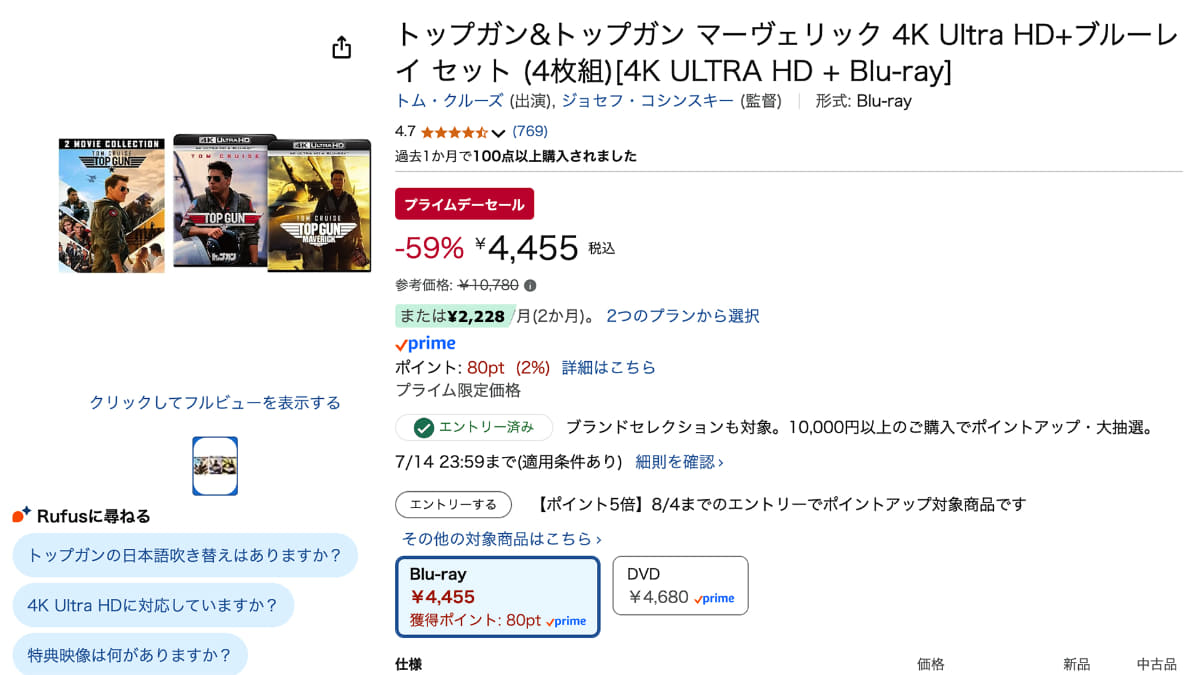Image resolution: width=1200 pixels, height=675 pixels.
Task: Open 詳細はこちら points details link
Action: [x=608, y=367]
